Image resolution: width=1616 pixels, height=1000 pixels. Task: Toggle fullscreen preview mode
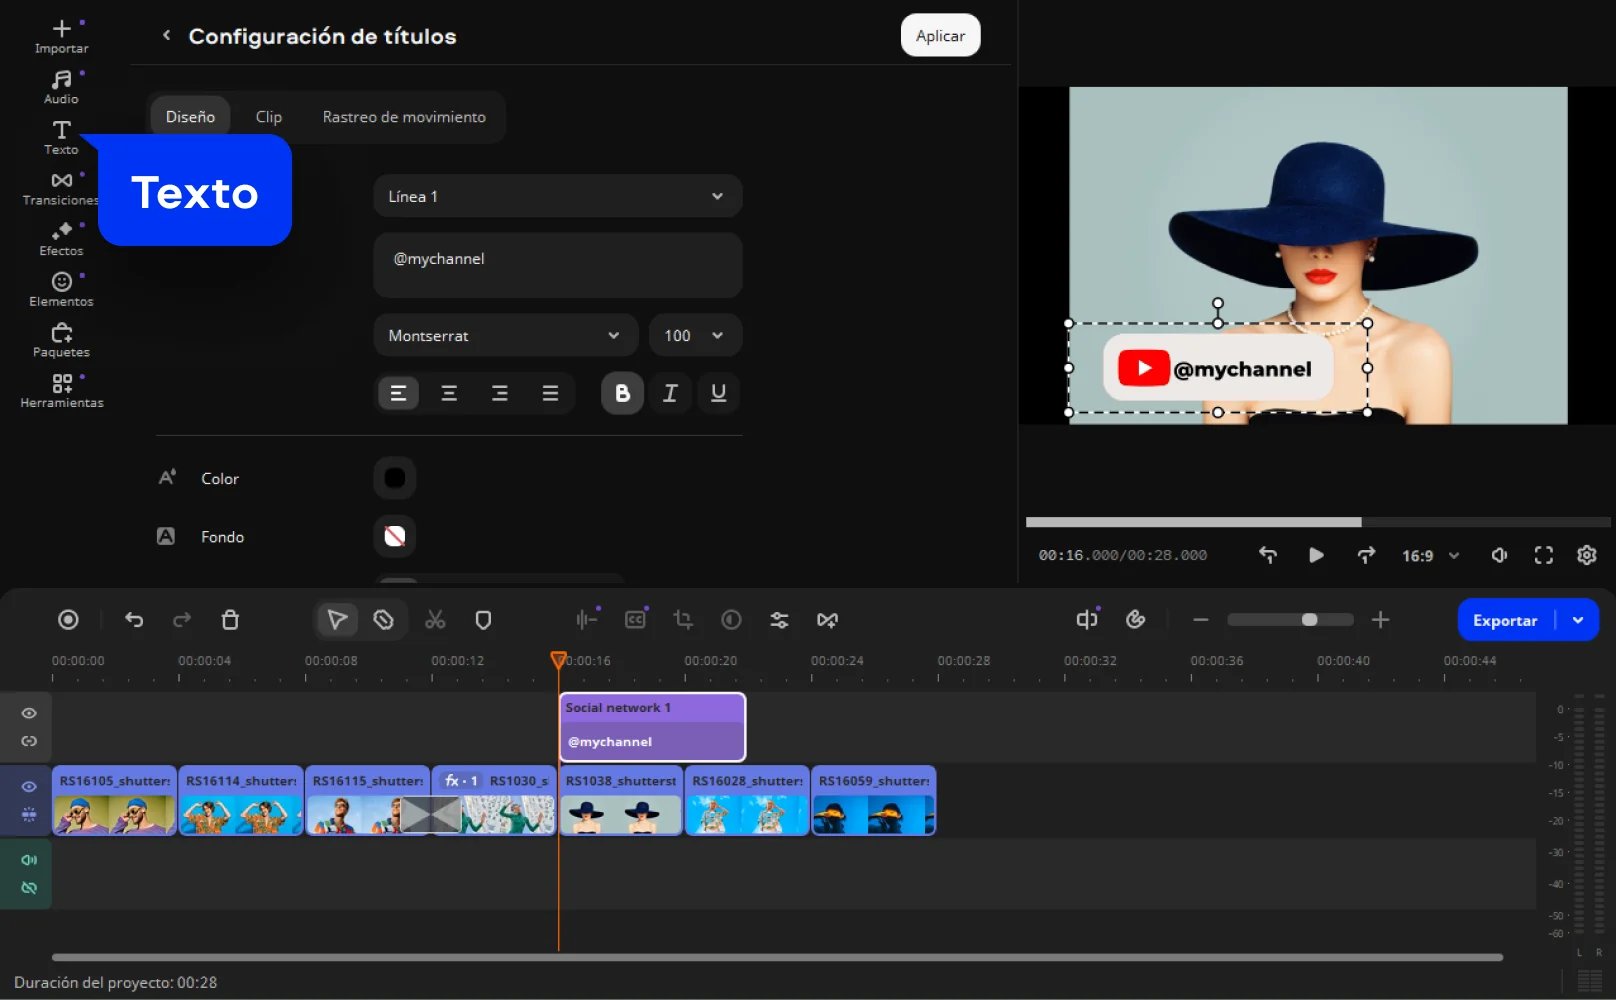(x=1543, y=555)
